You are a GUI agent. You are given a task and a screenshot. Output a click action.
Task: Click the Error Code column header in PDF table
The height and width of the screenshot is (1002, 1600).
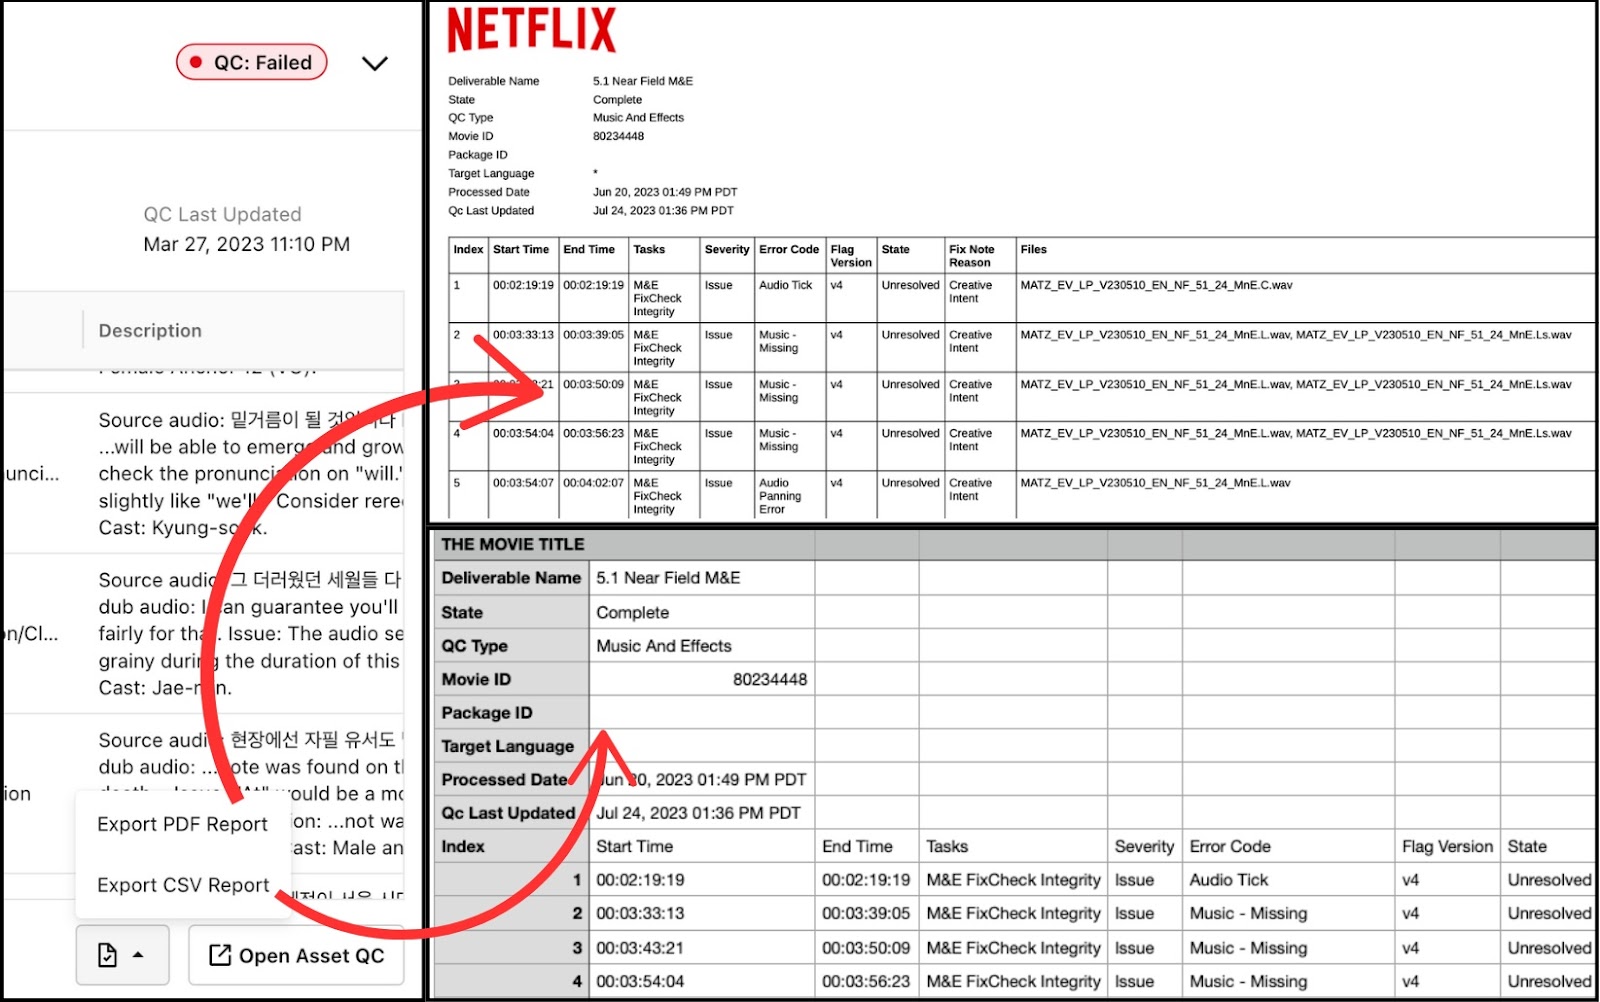coord(789,250)
